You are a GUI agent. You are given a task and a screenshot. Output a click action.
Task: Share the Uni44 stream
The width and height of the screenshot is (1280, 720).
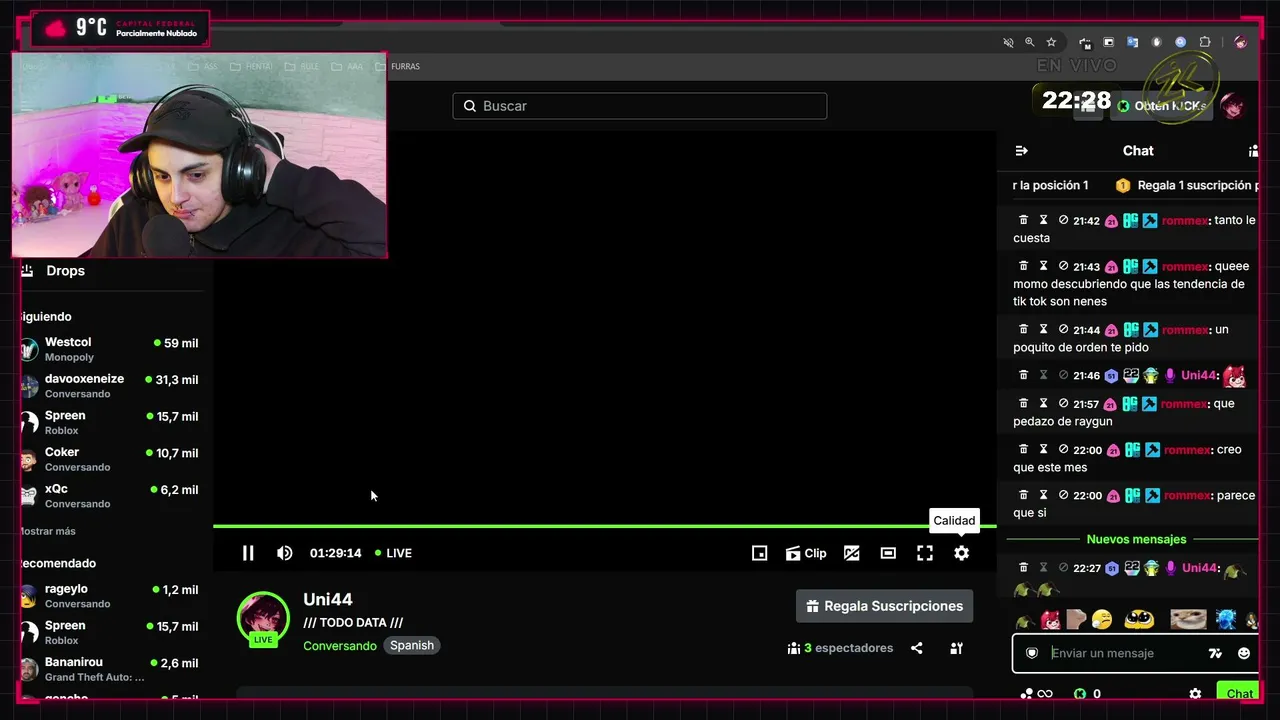pyautogui.click(x=916, y=648)
